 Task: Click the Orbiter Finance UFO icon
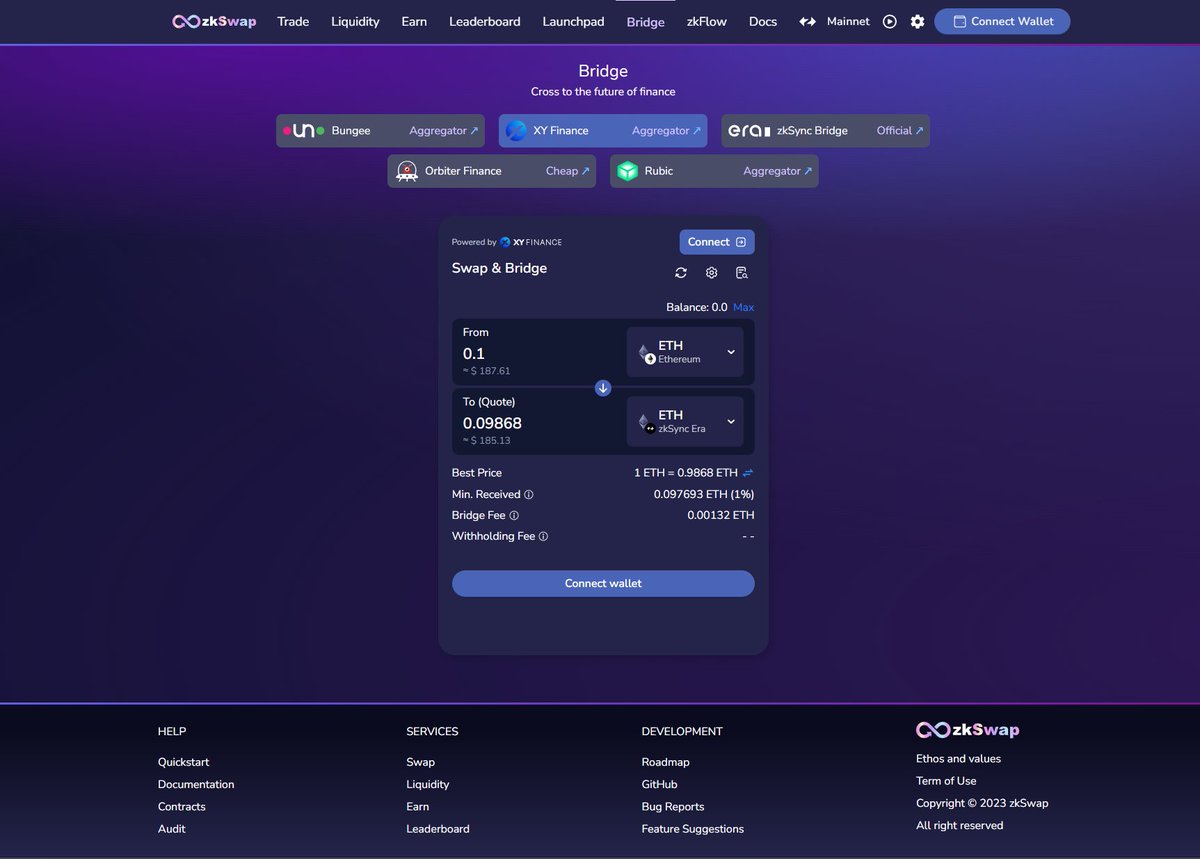[406, 171]
